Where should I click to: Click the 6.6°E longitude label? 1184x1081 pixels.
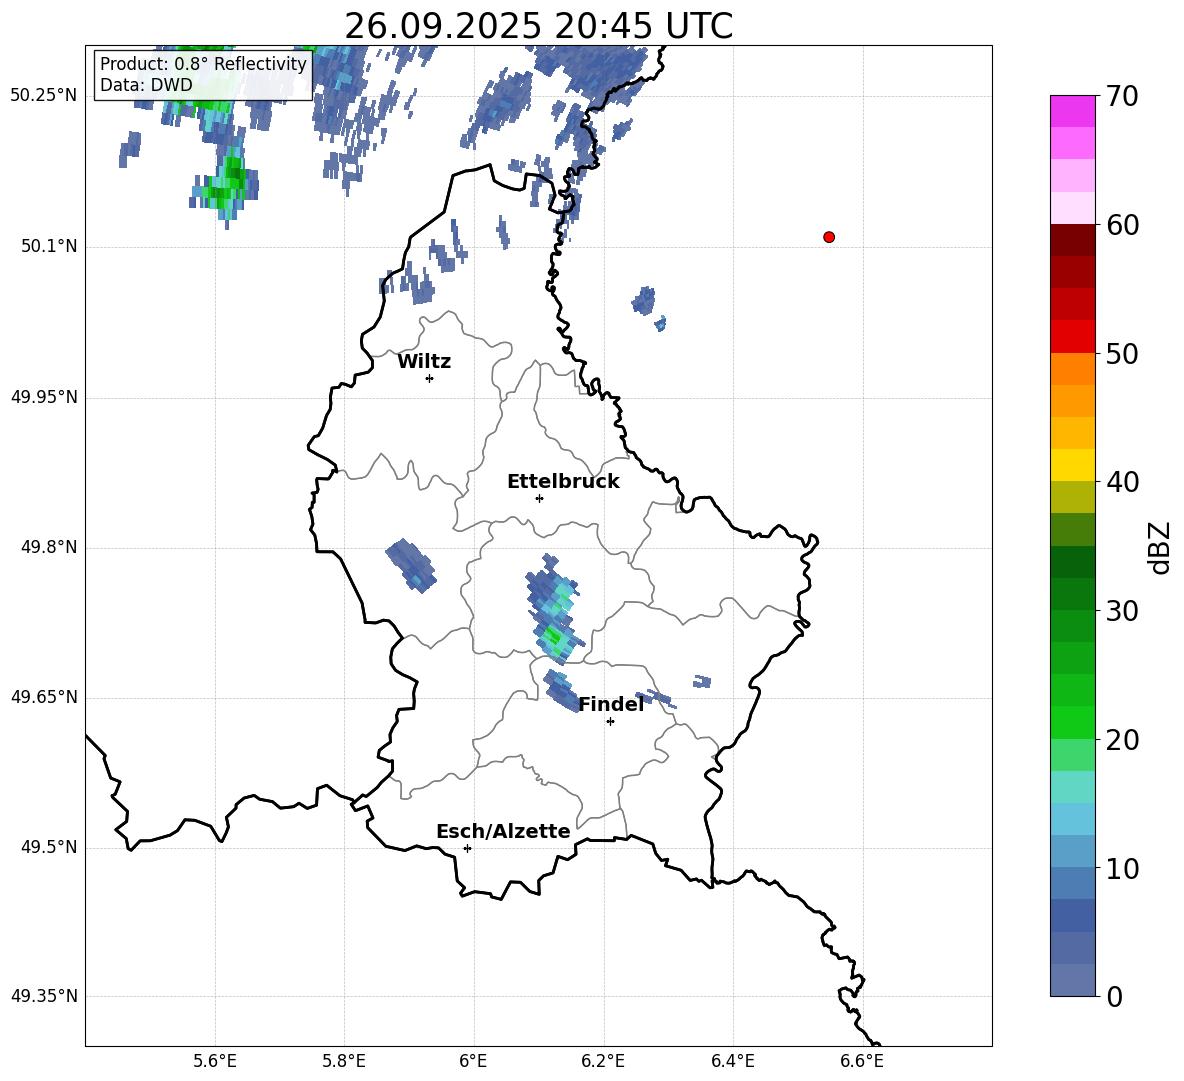pyautogui.click(x=862, y=1061)
